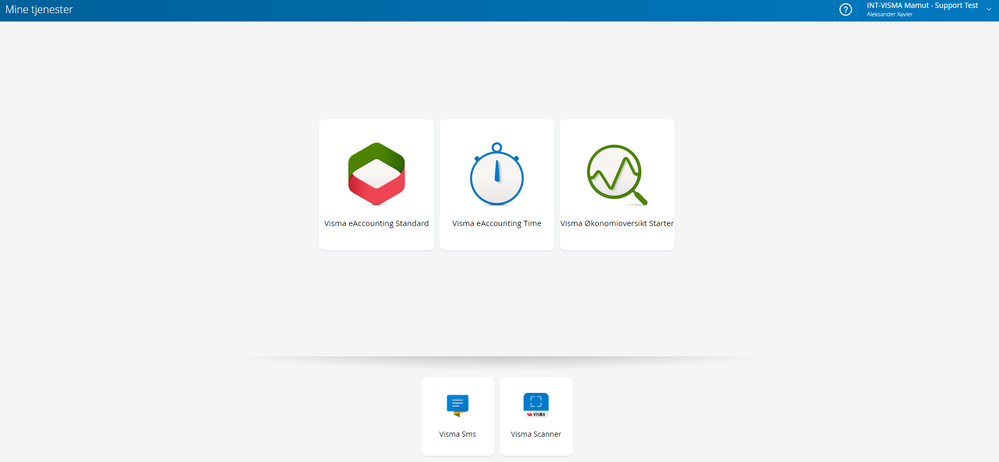Viewport: 999px width, 462px height.
Task: Click the Visma eAccounting Time label
Action: click(x=497, y=224)
